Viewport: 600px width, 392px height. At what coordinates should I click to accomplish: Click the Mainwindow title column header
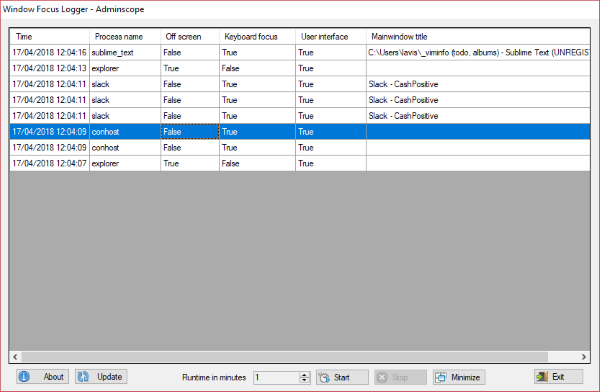pyautogui.click(x=478, y=36)
